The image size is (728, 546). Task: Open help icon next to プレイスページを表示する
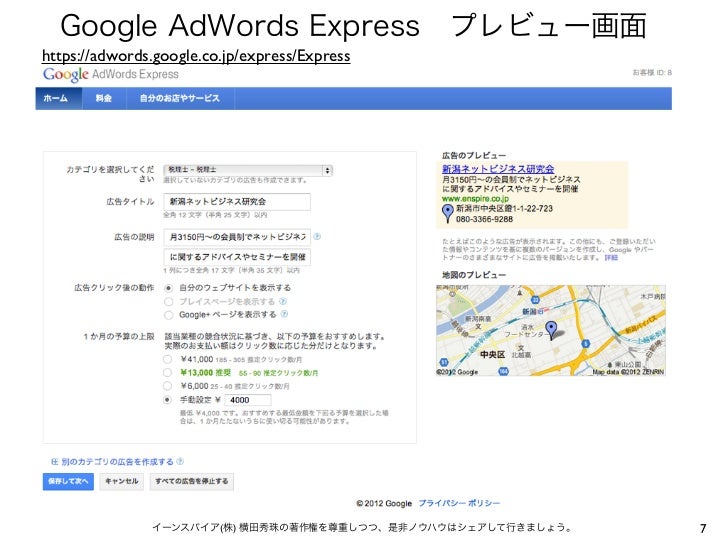(x=283, y=301)
